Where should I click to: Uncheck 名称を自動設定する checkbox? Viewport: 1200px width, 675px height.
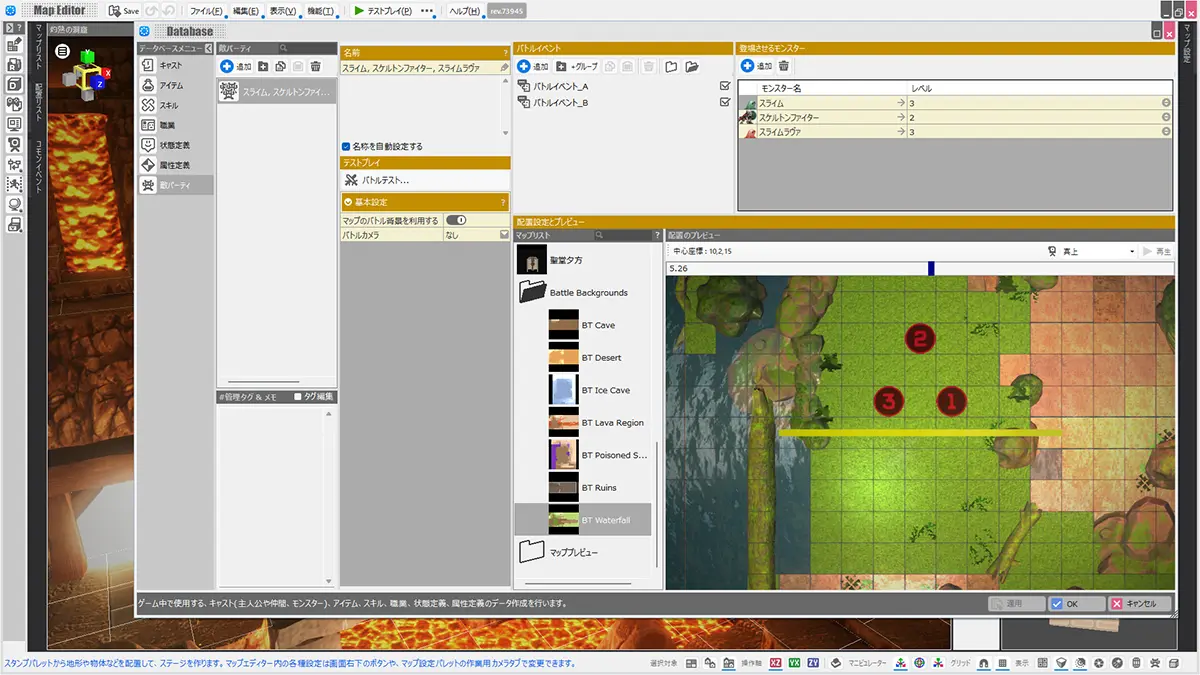pyautogui.click(x=346, y=146)
